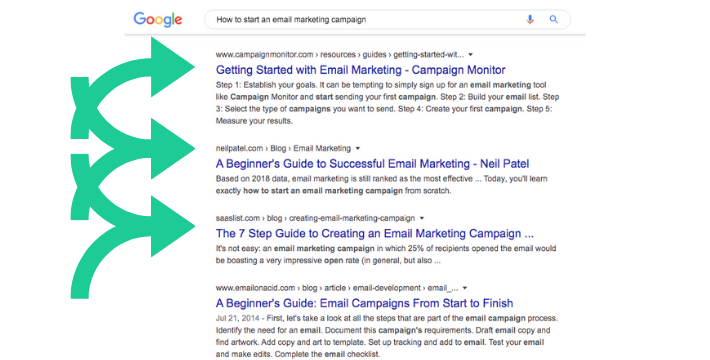Click the middle green arrow graphic
Screen dimensions: 710x360
(133, 168)
